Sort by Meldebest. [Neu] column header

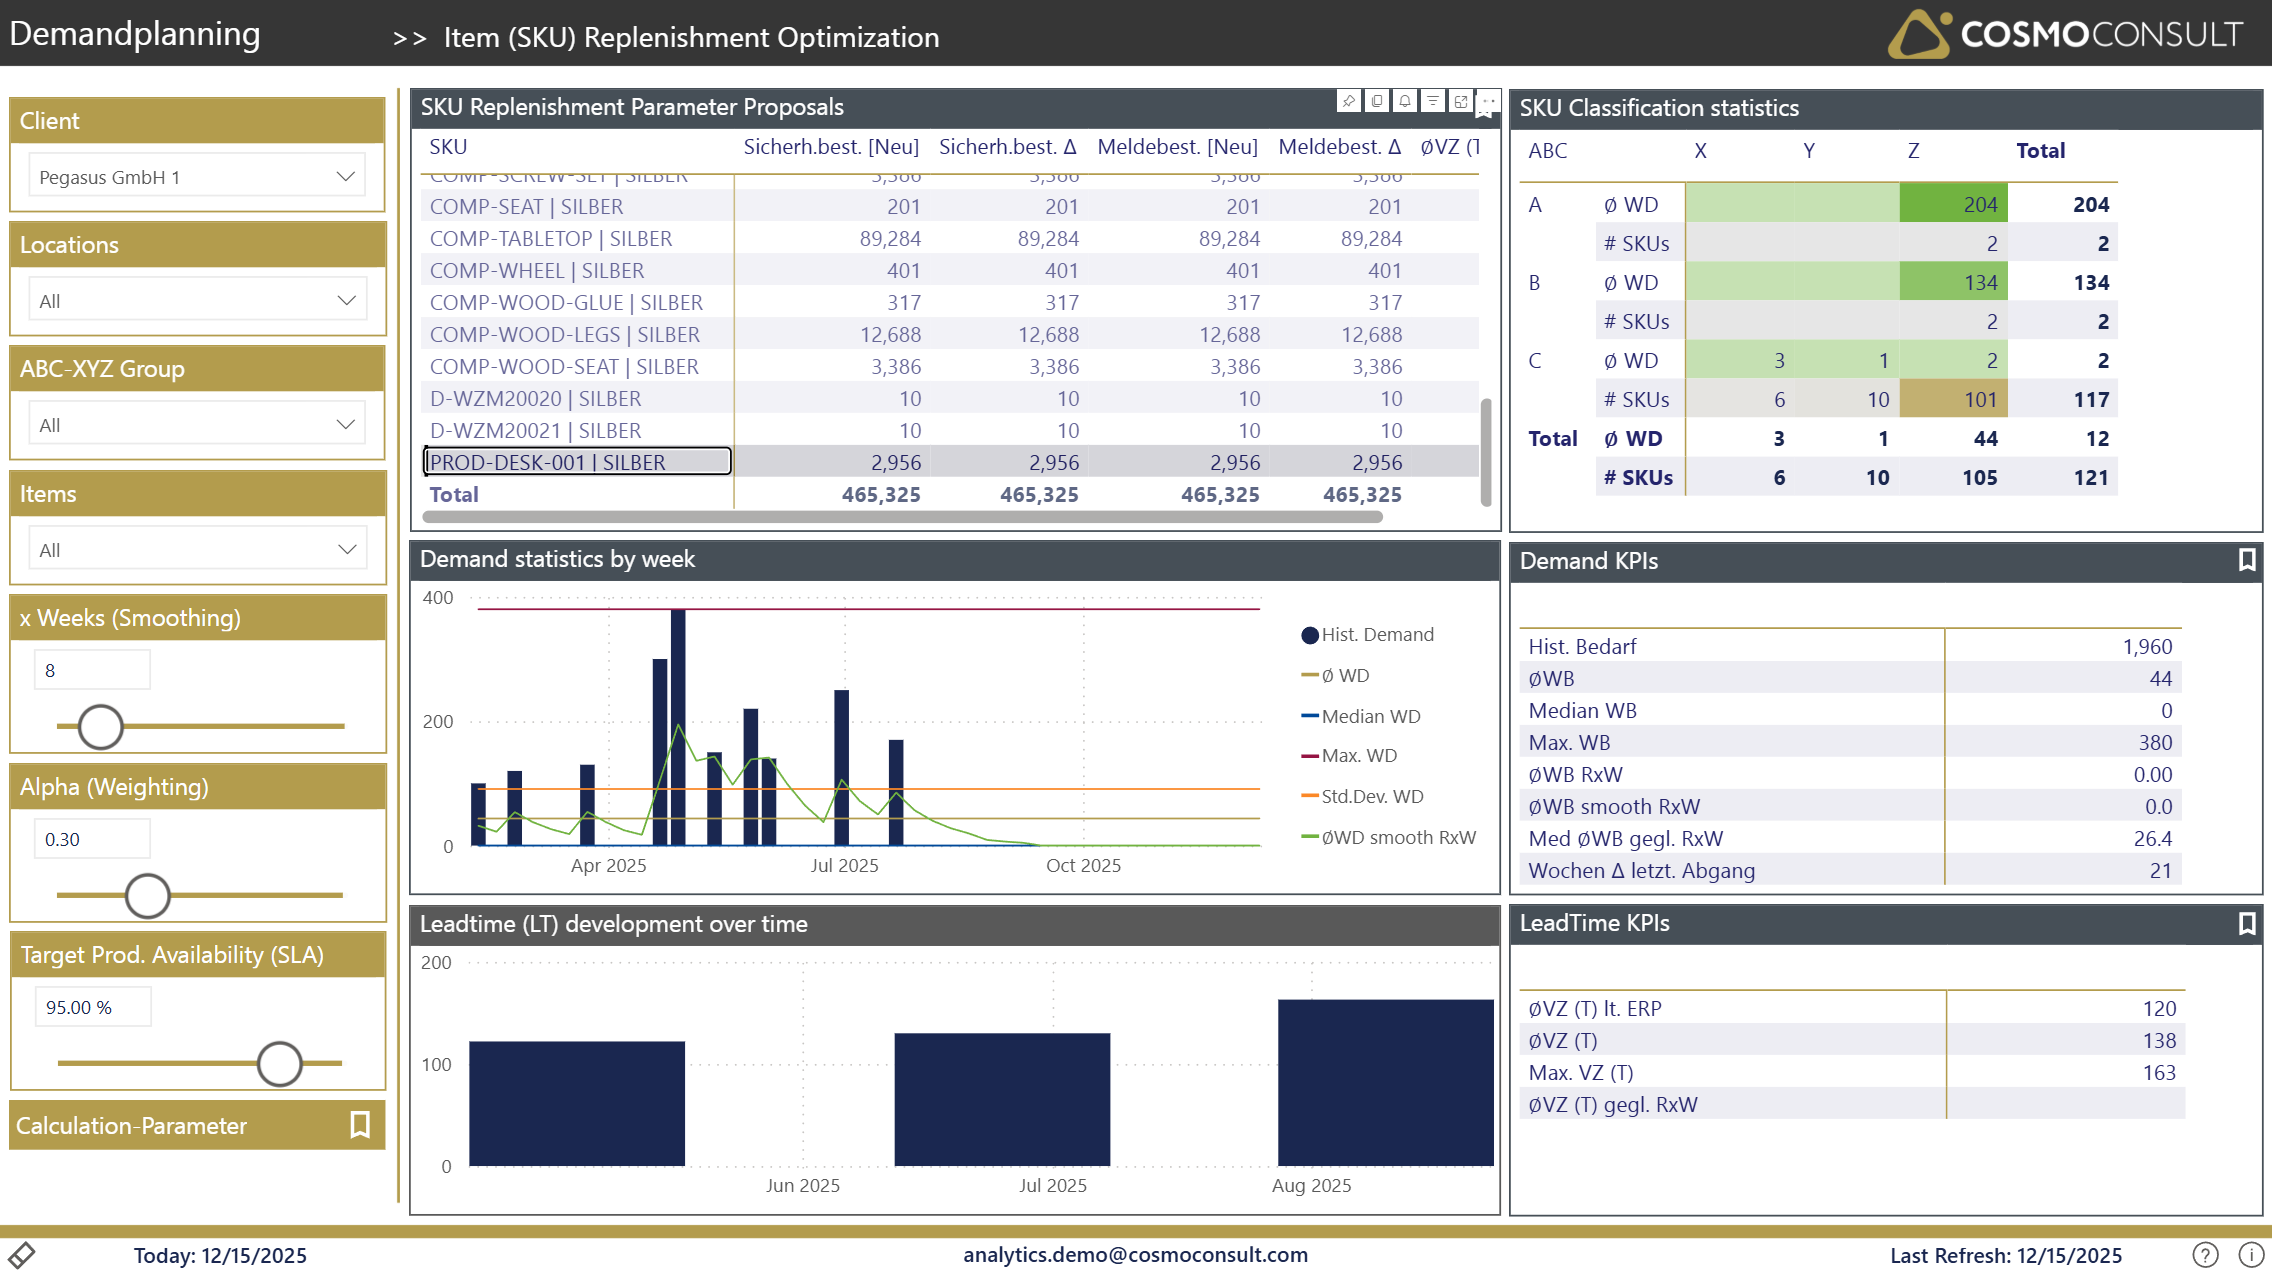click(1177, 147)
